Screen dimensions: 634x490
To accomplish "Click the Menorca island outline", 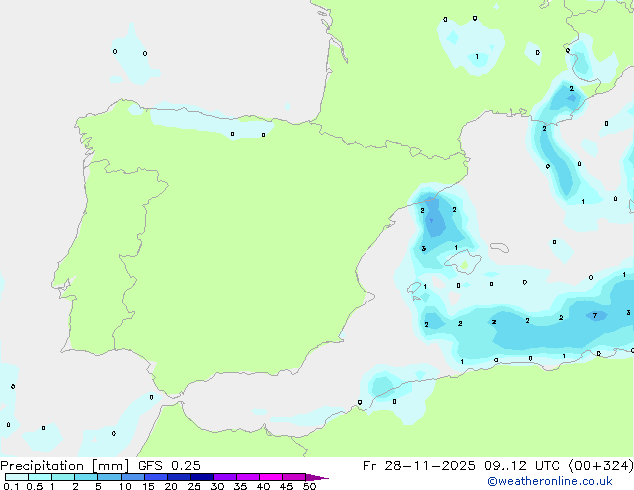I will (499, 247).
